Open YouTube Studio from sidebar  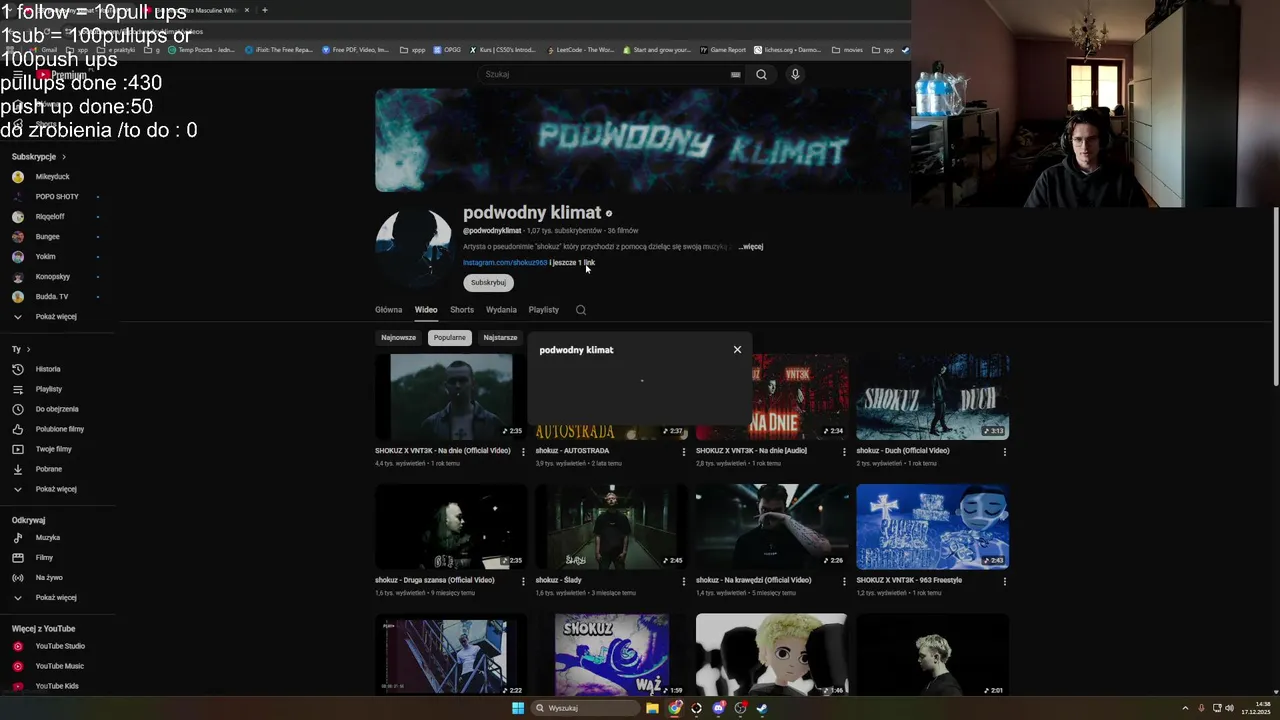pos(60,646)
